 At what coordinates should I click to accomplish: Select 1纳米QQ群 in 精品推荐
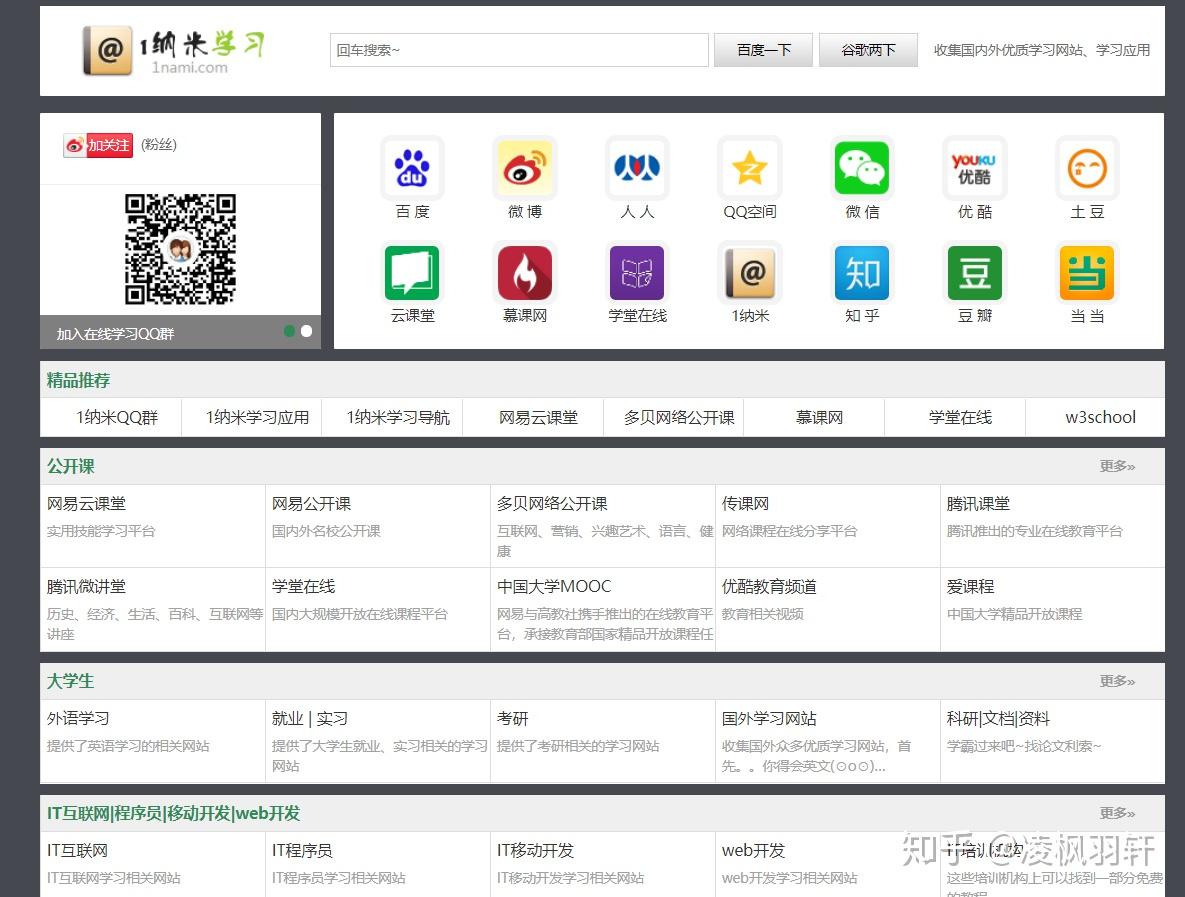tap(117, 417)
